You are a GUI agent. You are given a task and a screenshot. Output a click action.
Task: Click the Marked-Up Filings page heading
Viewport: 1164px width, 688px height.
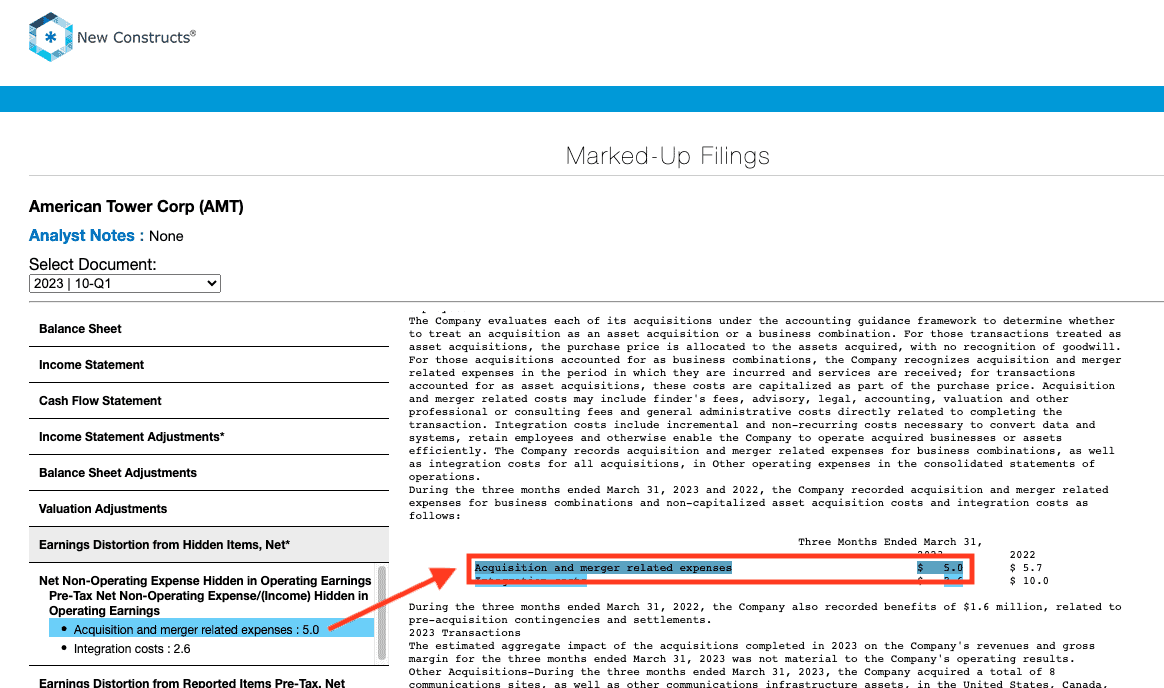pos(667,156)
